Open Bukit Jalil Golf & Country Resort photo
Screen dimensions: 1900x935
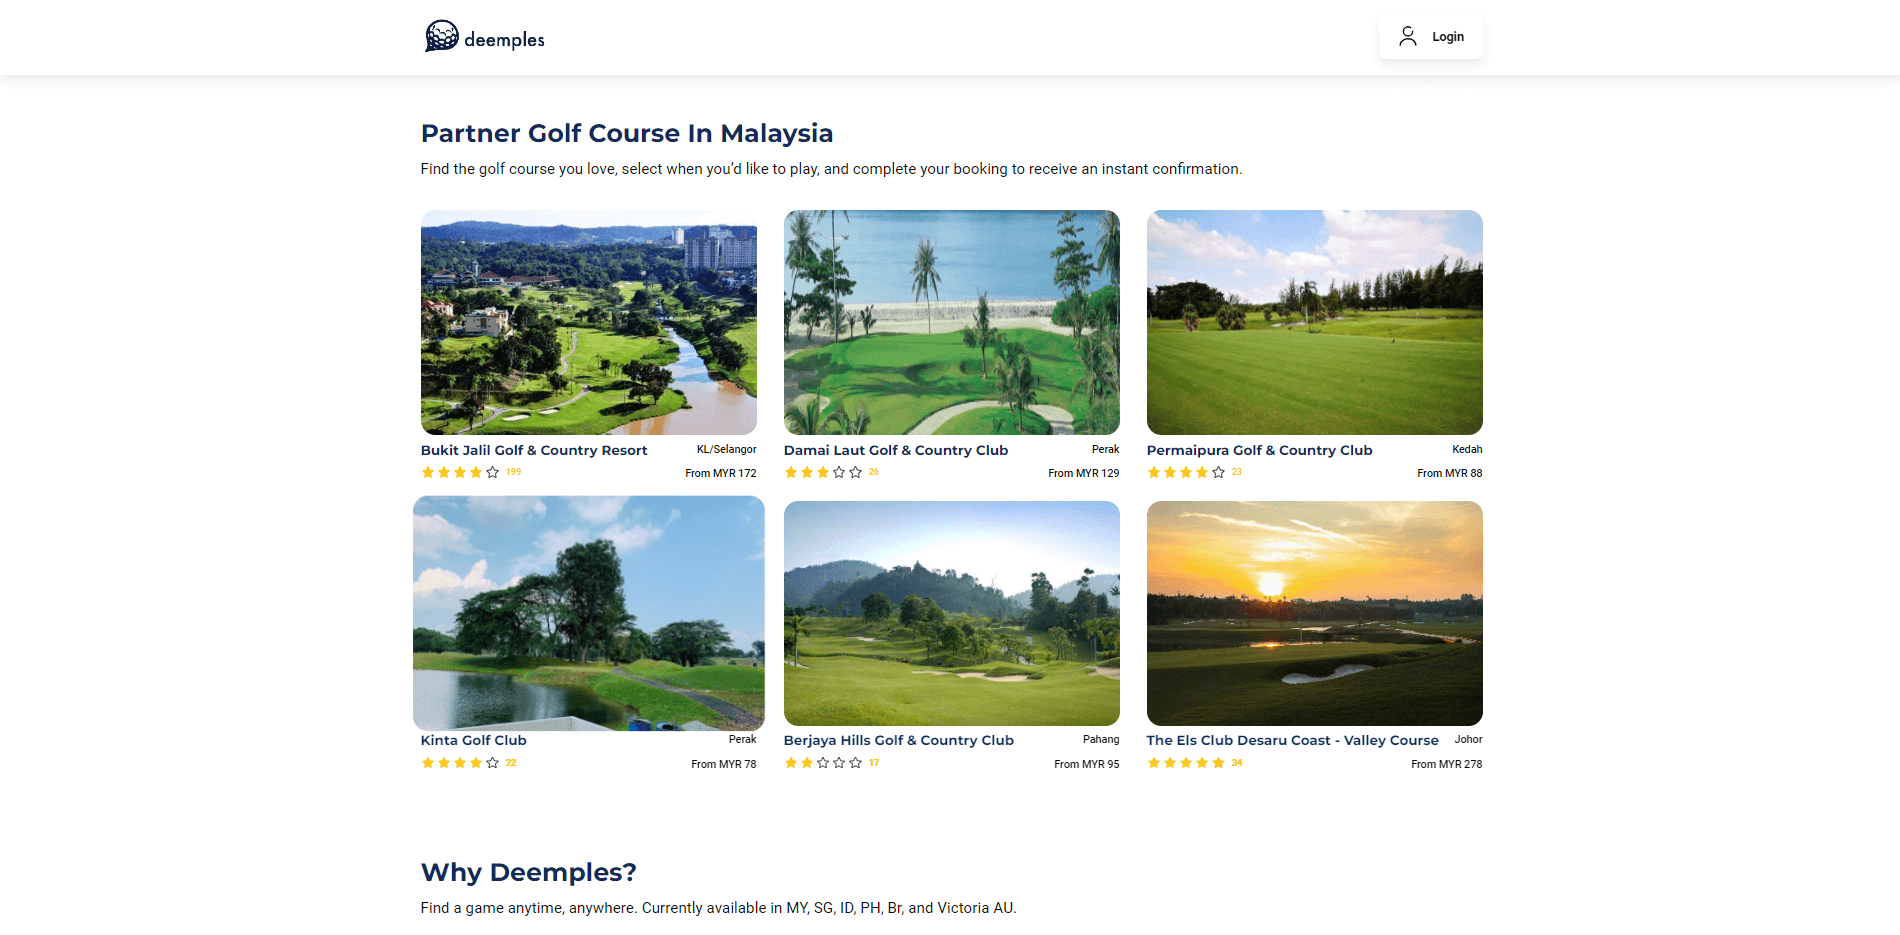(x=589, y=322)
